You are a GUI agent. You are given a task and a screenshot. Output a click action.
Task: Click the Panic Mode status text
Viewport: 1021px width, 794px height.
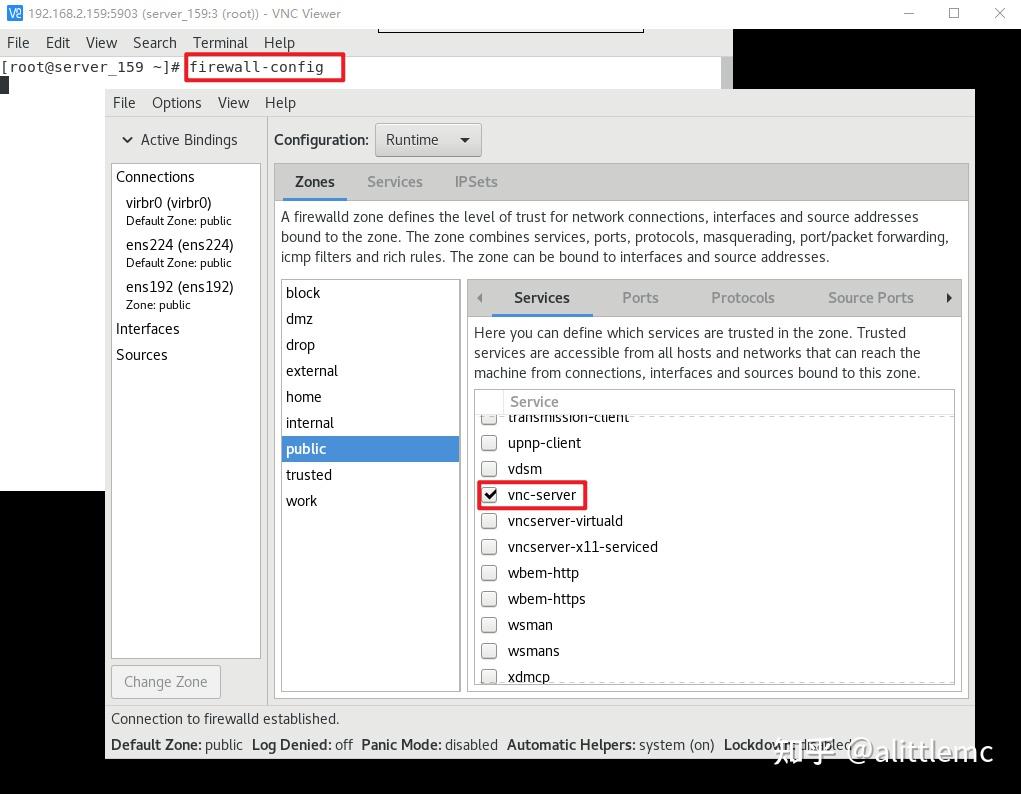coord(429,744)
